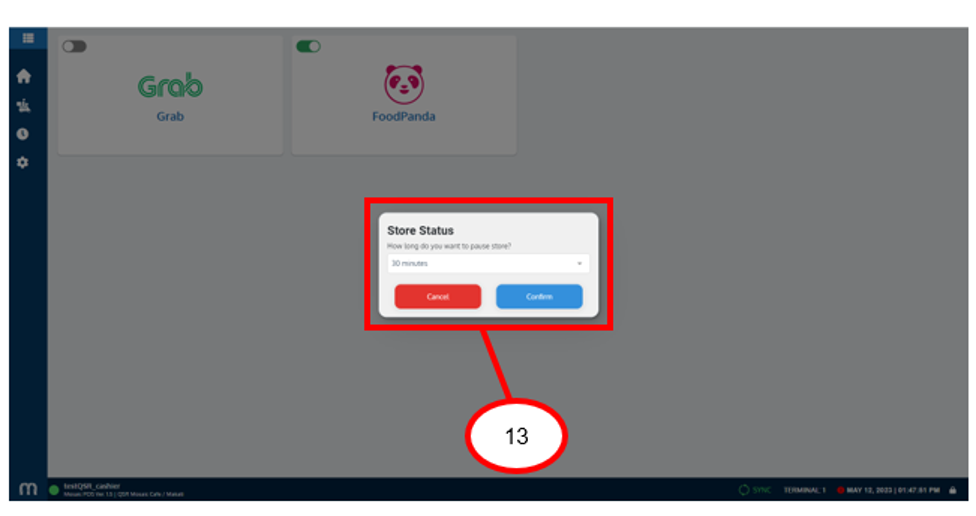This screenshot has height=516, width=976.
Task: Click the Mosaic logo in bottom-left corner
Action: tap(28, 489)
